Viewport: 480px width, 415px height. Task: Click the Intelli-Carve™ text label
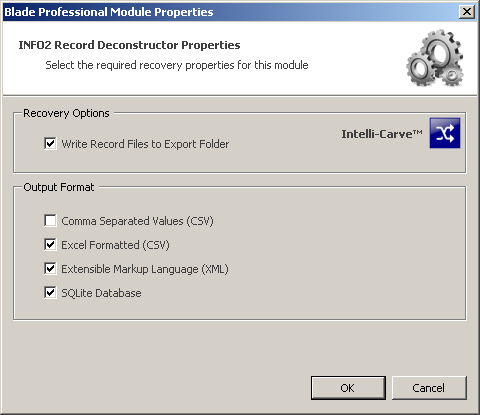tap(382, 134)
